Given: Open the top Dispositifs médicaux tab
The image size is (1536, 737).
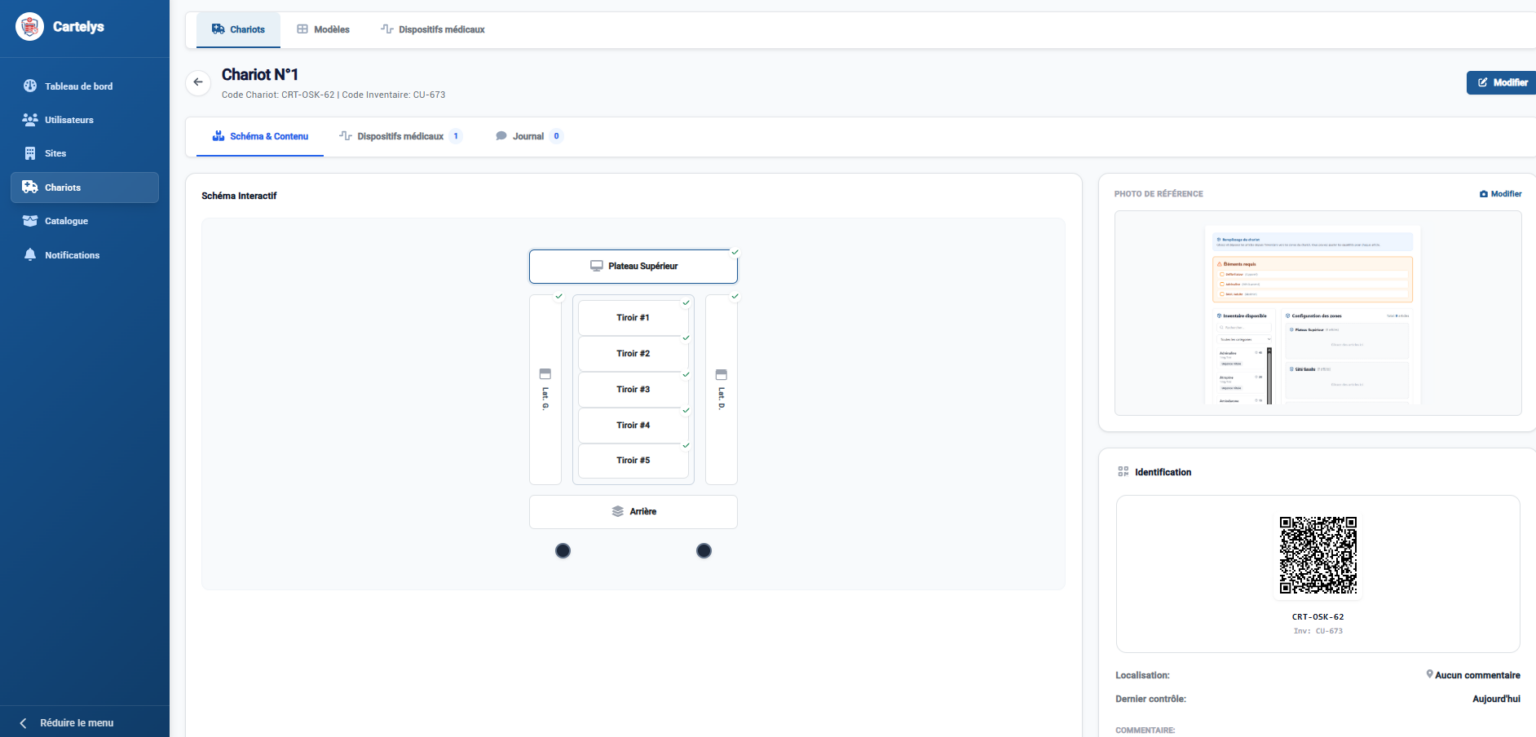Looking at the screenshot, I should pyautogui.click(x=433, y=30).
